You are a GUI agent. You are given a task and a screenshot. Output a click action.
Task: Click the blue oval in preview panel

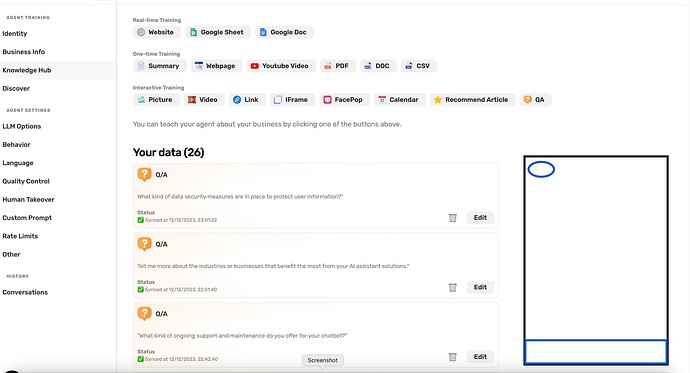pos(541,169)
